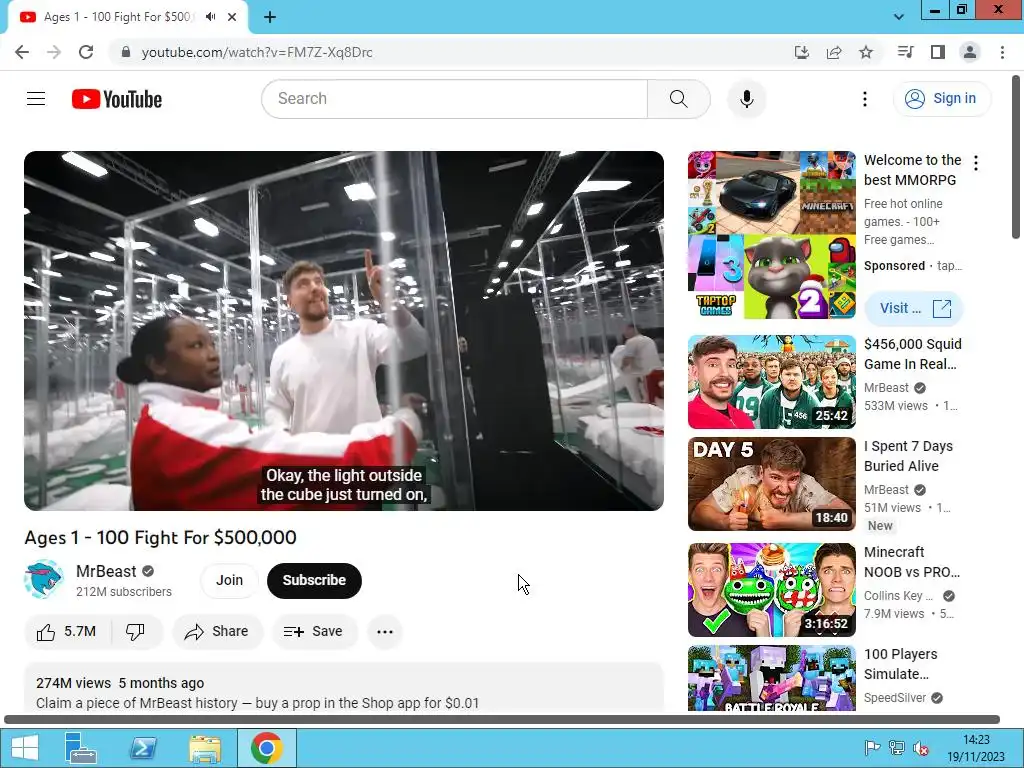This screenshot has height=768, width=1024.
Task: Click 'Welcome to the best MMORPG' title
Action: 912,170
